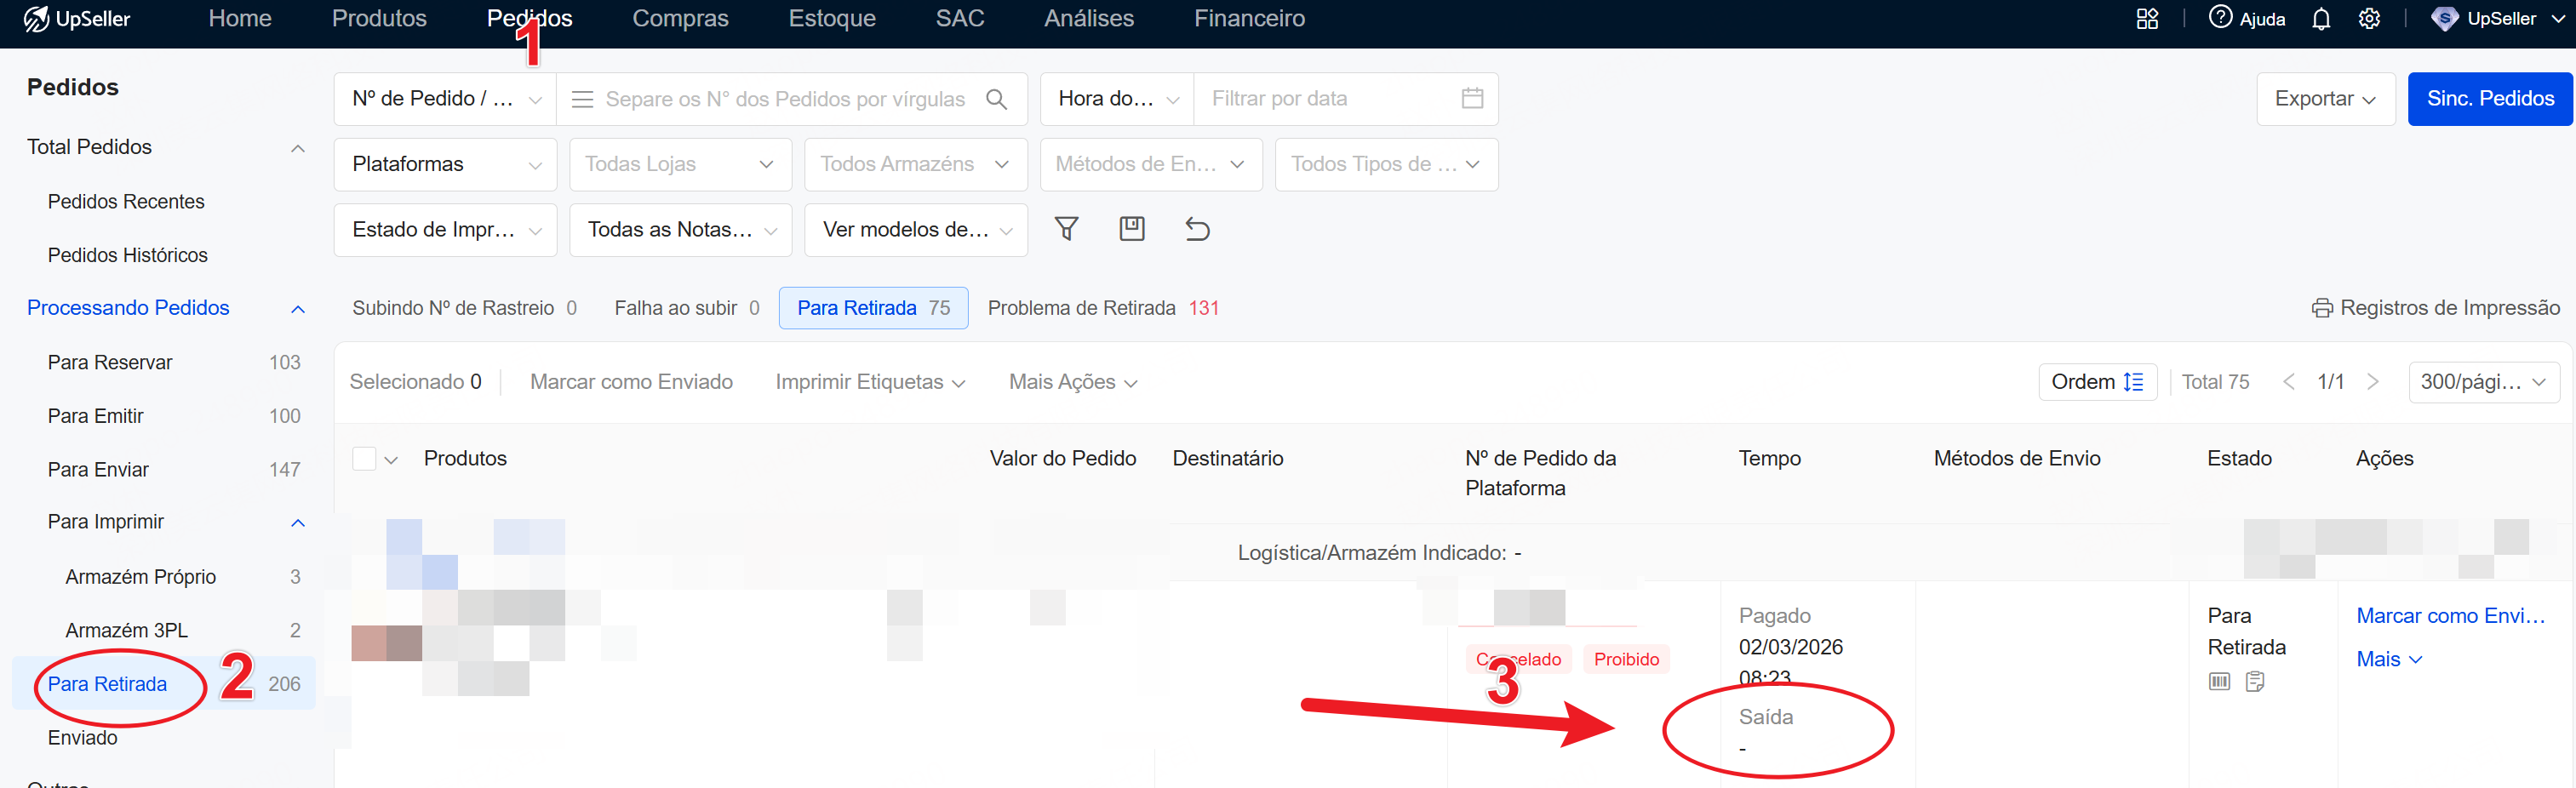Collapse the Processando Pedidos section

coord(297,309)
